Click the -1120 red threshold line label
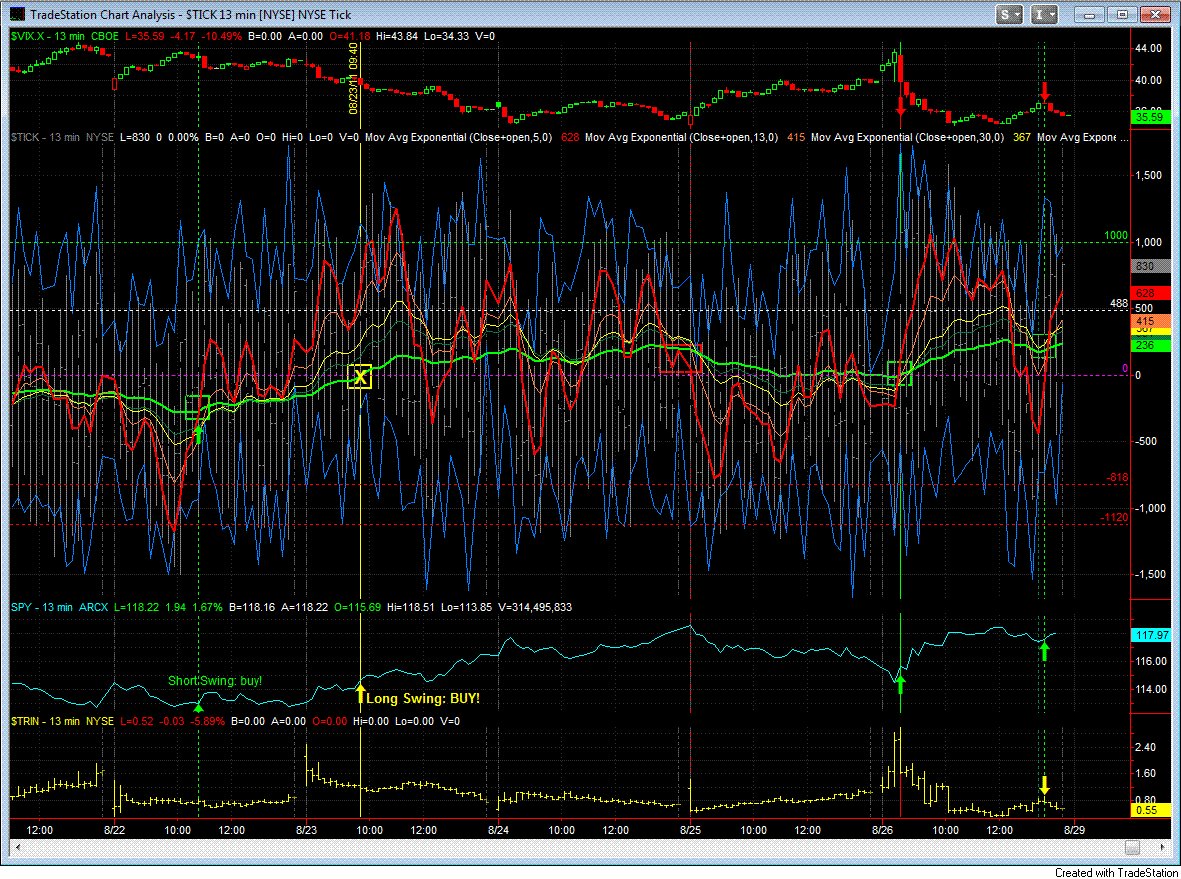The height and width of the screenshot is (879, 1181). tap(1115, 517)
